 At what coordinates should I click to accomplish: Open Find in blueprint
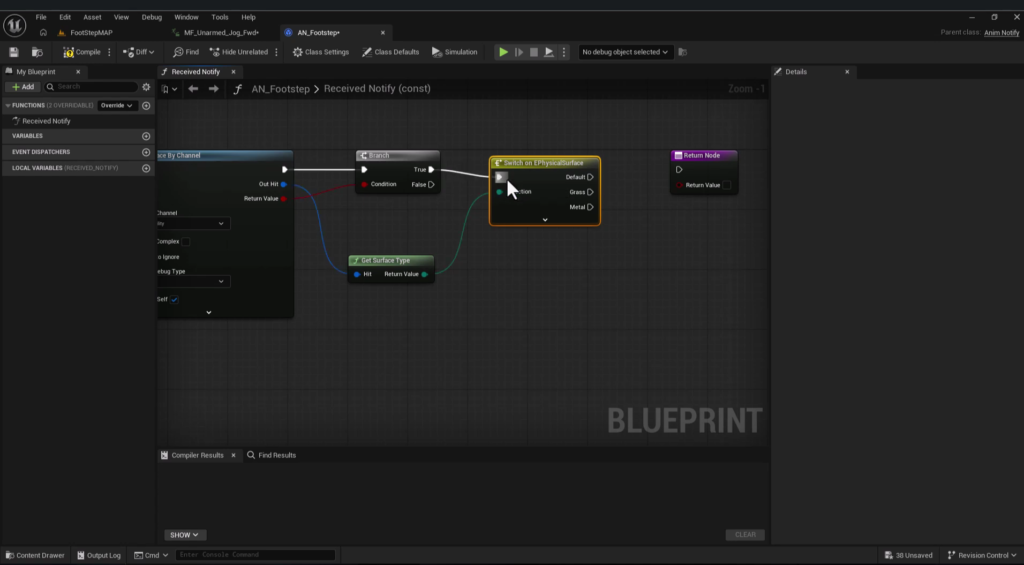click(186, 52)
